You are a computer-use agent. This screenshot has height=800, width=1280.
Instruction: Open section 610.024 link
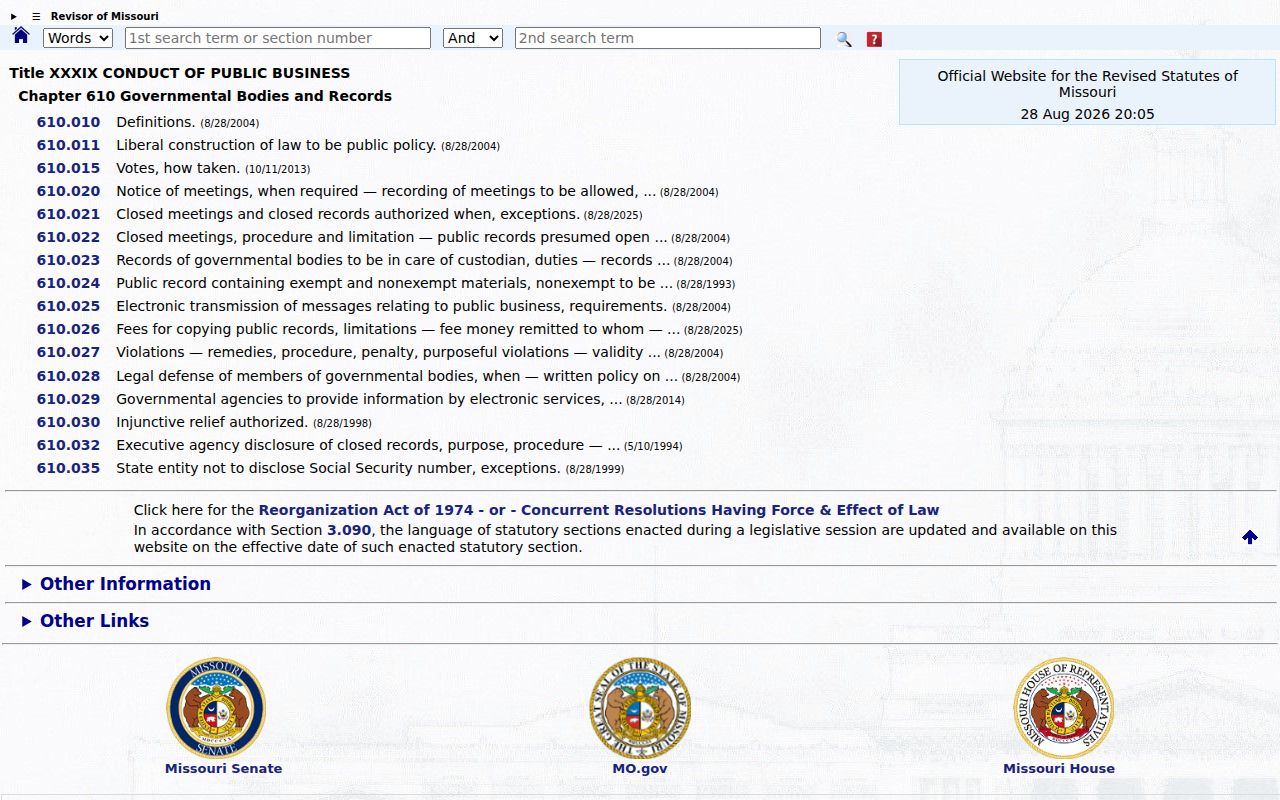(68, 283)
